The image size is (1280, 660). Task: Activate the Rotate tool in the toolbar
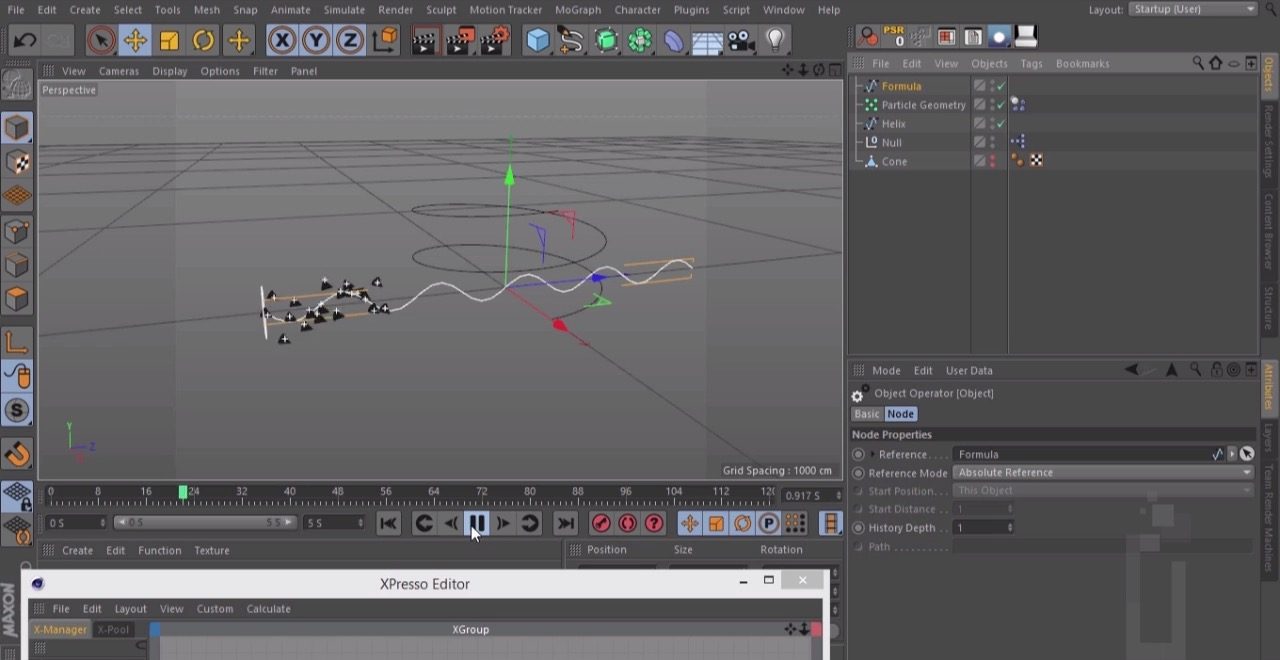click(x=203, y=41)
